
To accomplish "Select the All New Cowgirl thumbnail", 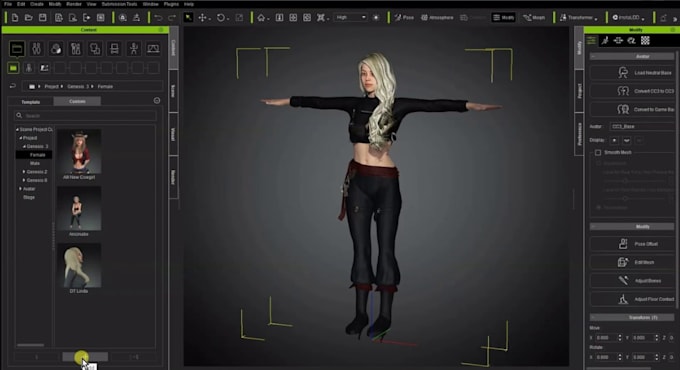I will 79,152.
